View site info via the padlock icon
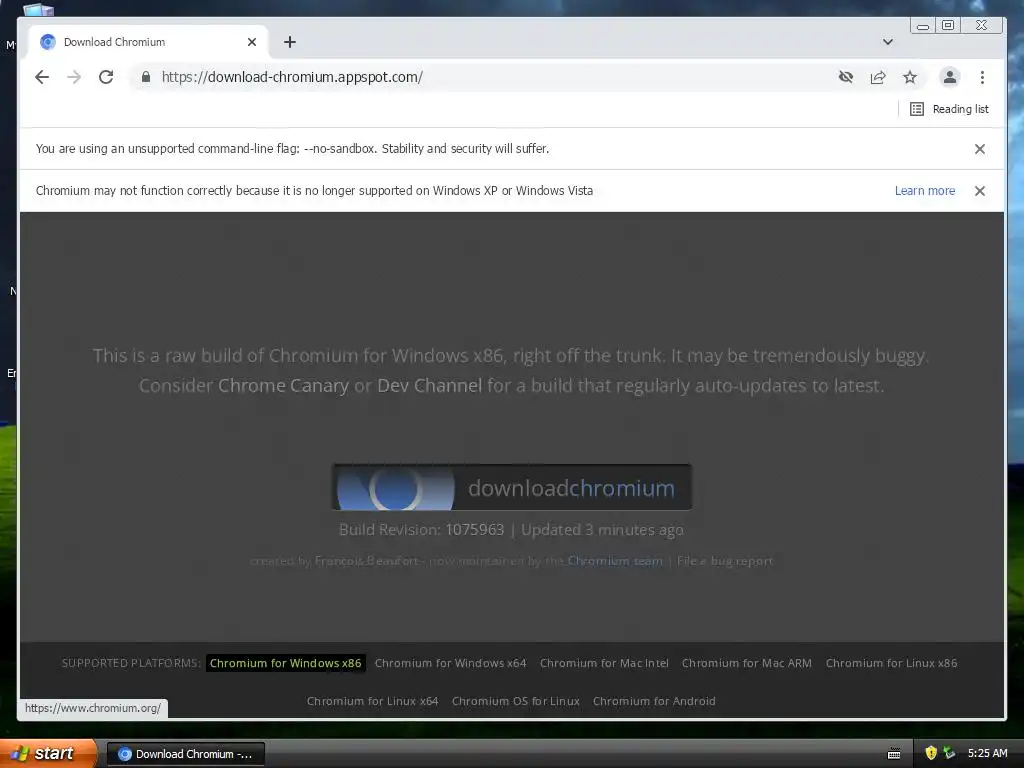Viewport: 1024px width, 768px height. 146,77
